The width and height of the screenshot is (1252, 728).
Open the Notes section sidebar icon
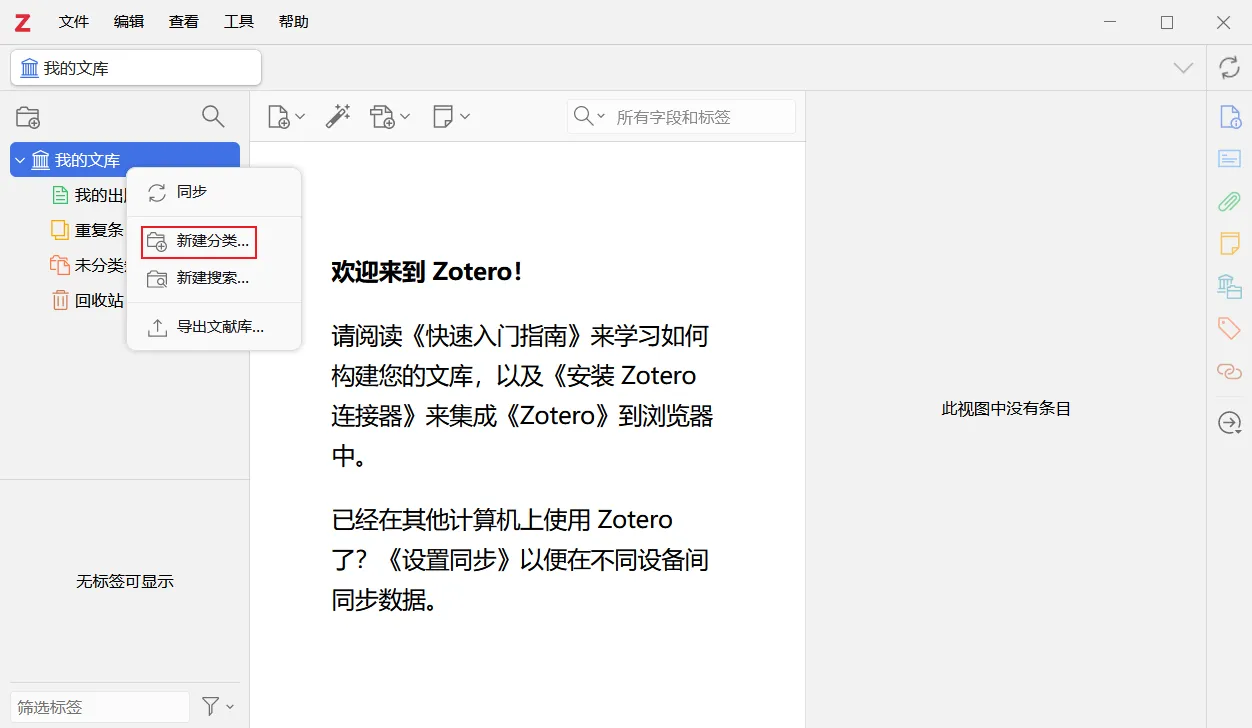[1229, 243]
